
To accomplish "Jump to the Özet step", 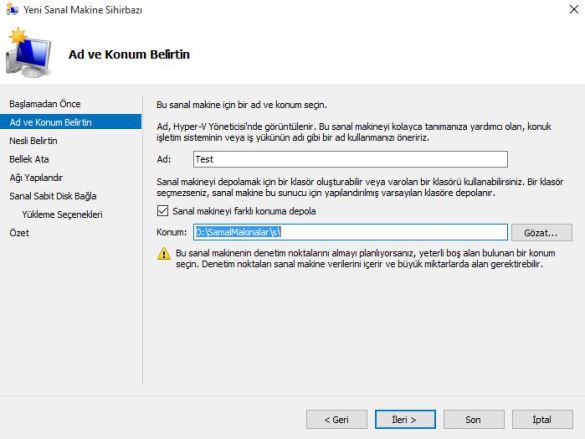I will (x=19, y=233).
